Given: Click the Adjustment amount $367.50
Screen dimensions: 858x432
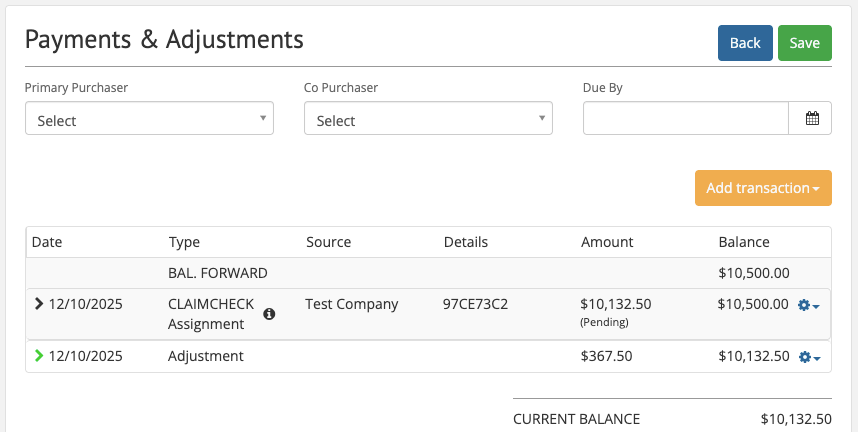Looking at the screenshot, I should pyautogui.click(x=606, y=356).
